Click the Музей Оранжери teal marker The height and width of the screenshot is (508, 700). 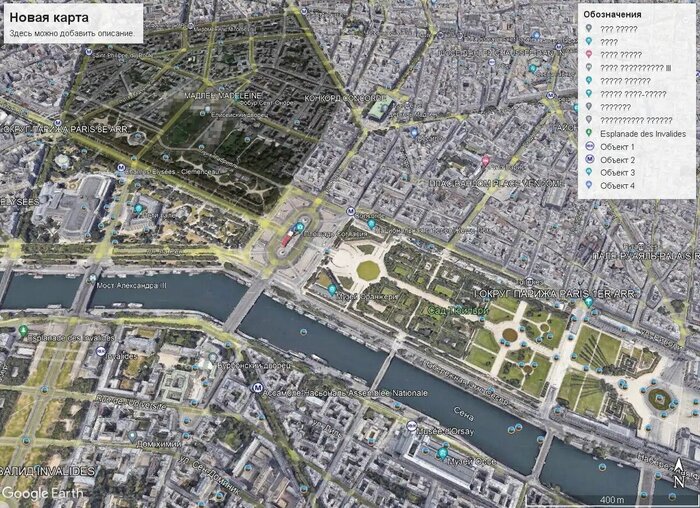click(x=332, y=289)
